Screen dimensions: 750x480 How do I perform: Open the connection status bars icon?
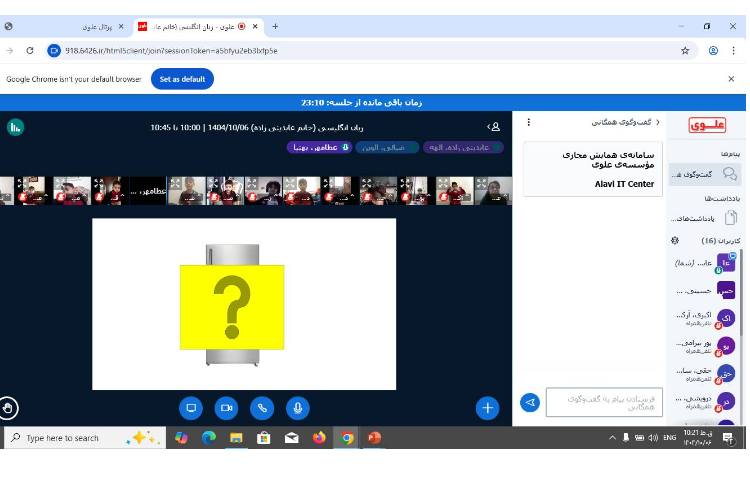15,127
